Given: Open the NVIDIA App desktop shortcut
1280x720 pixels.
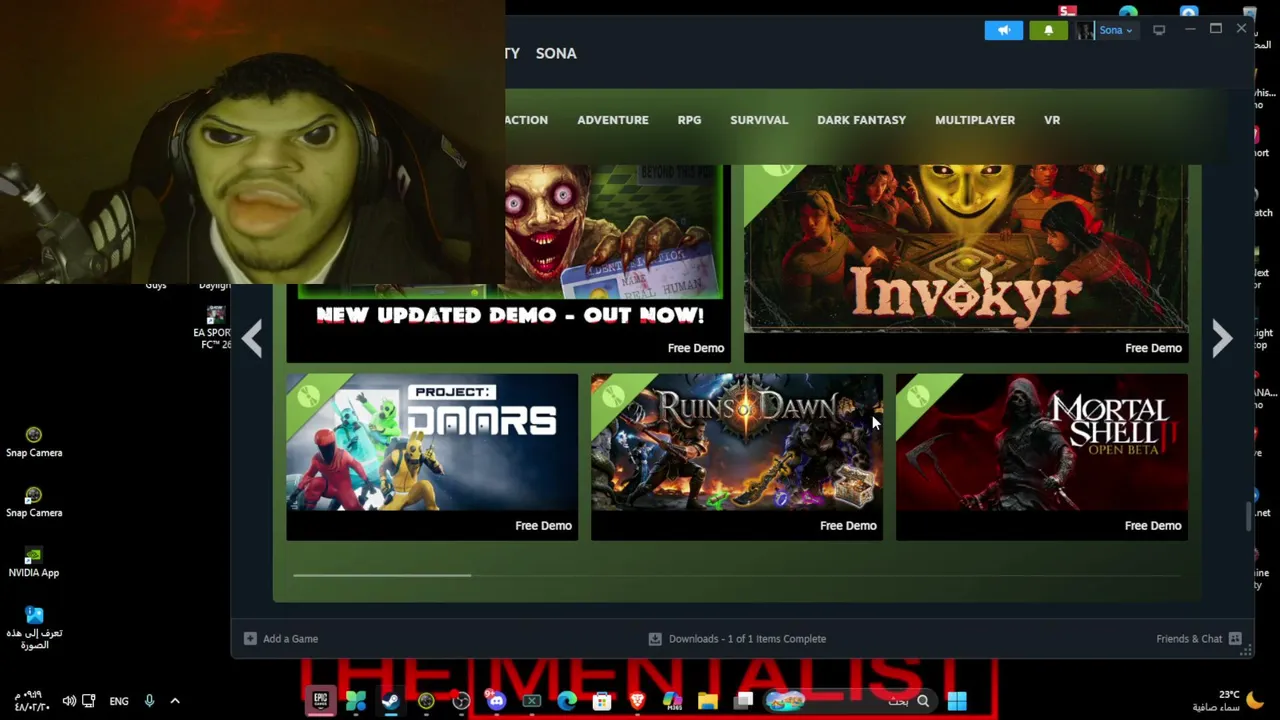Looking at the screenshot, I should [34, 563].
